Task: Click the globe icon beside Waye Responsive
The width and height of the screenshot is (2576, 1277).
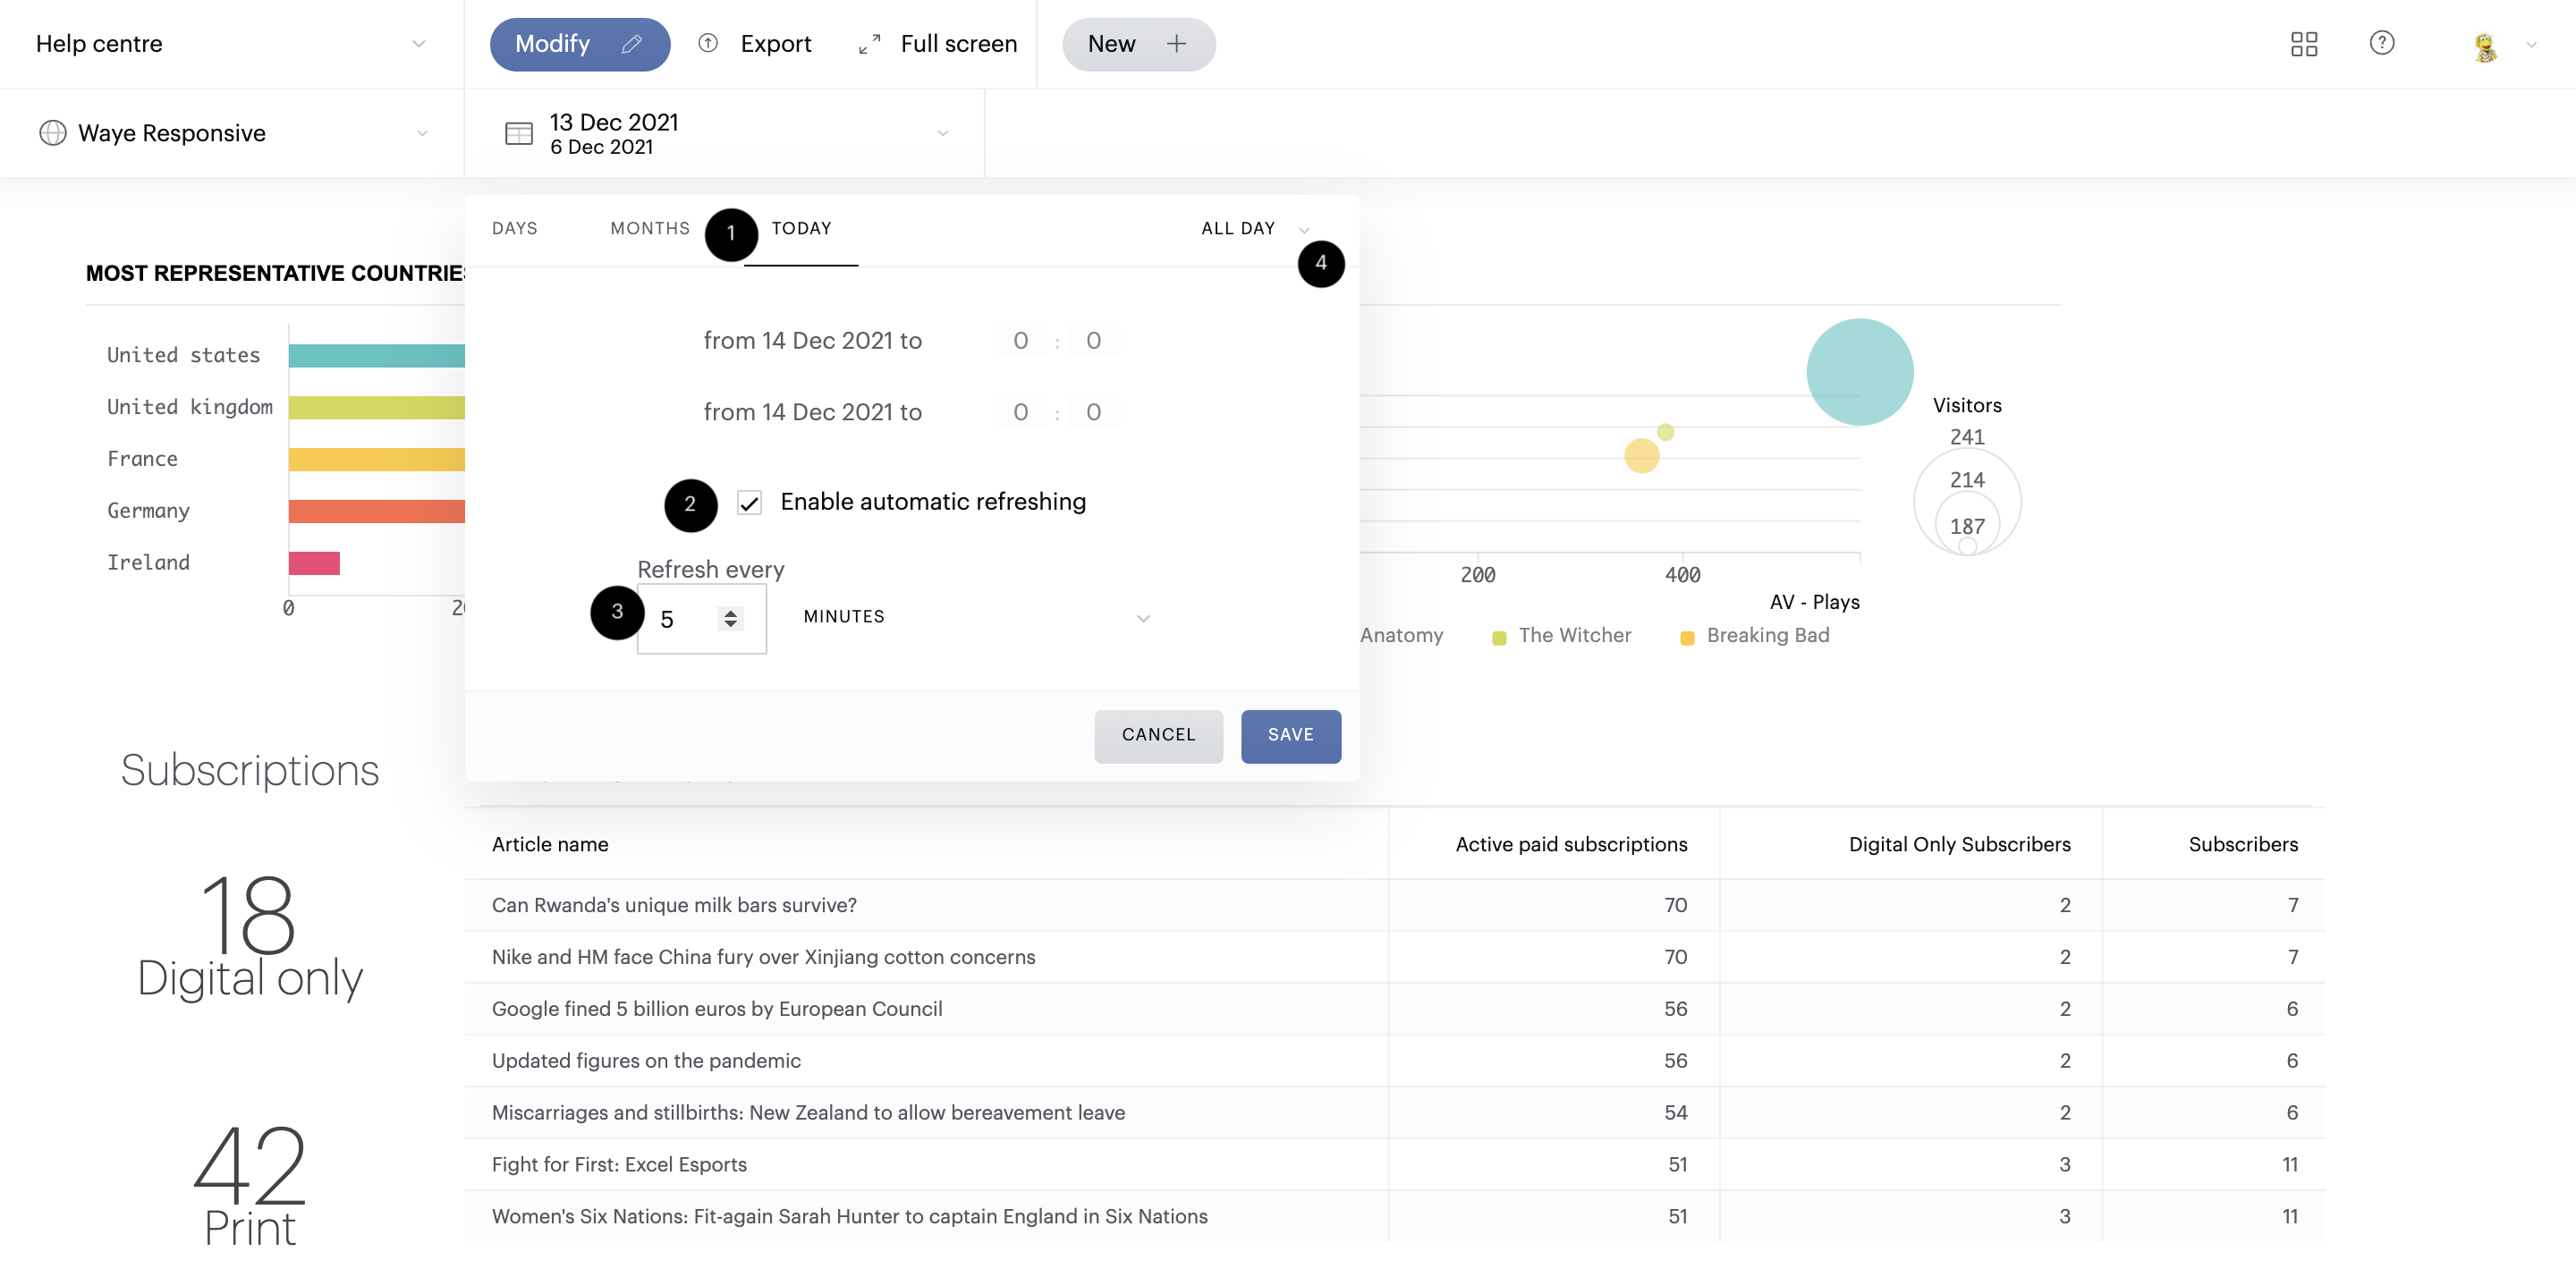Action: 52,132
